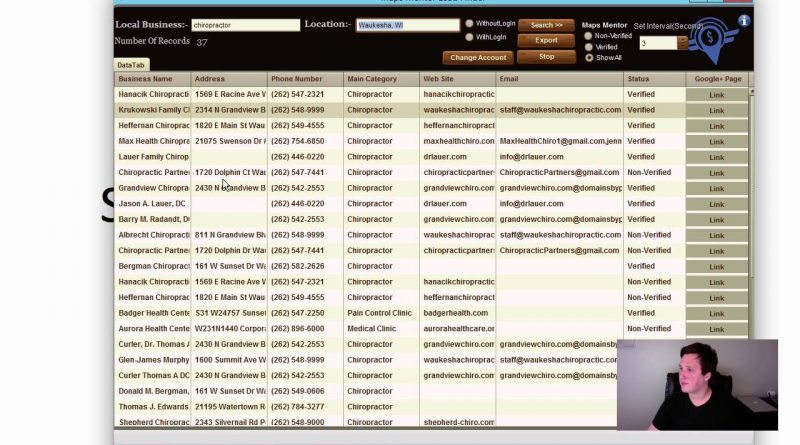800x445 pixels.
Task: Click the Change Account button
Action: (x=478, y=58)
